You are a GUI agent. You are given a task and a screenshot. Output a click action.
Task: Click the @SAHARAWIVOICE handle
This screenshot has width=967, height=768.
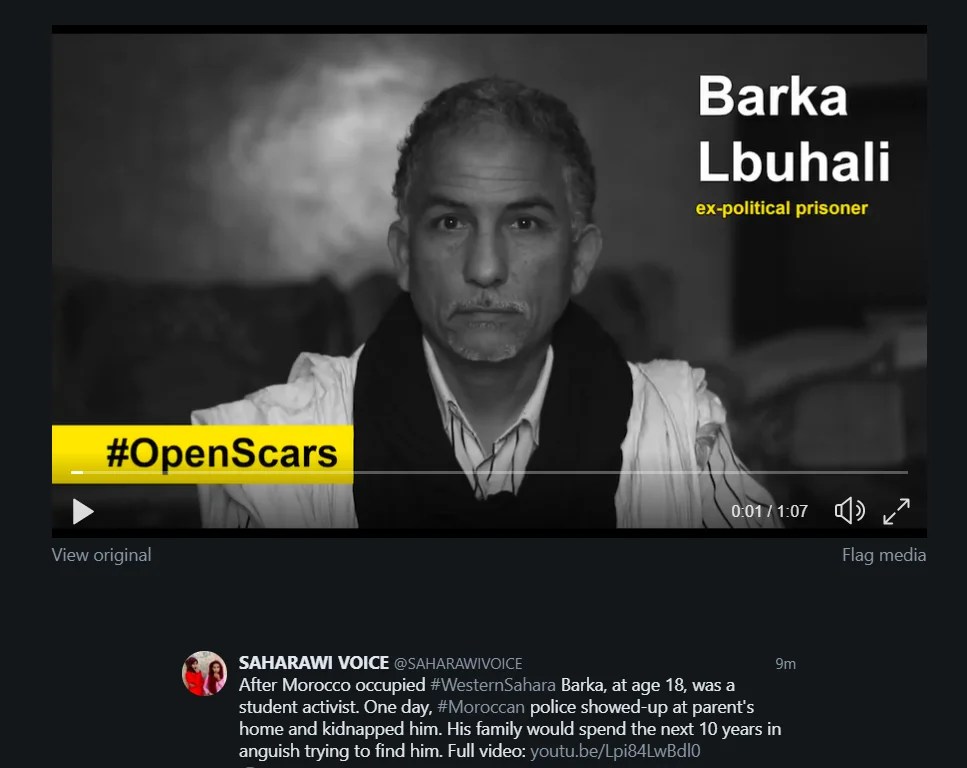458,664
